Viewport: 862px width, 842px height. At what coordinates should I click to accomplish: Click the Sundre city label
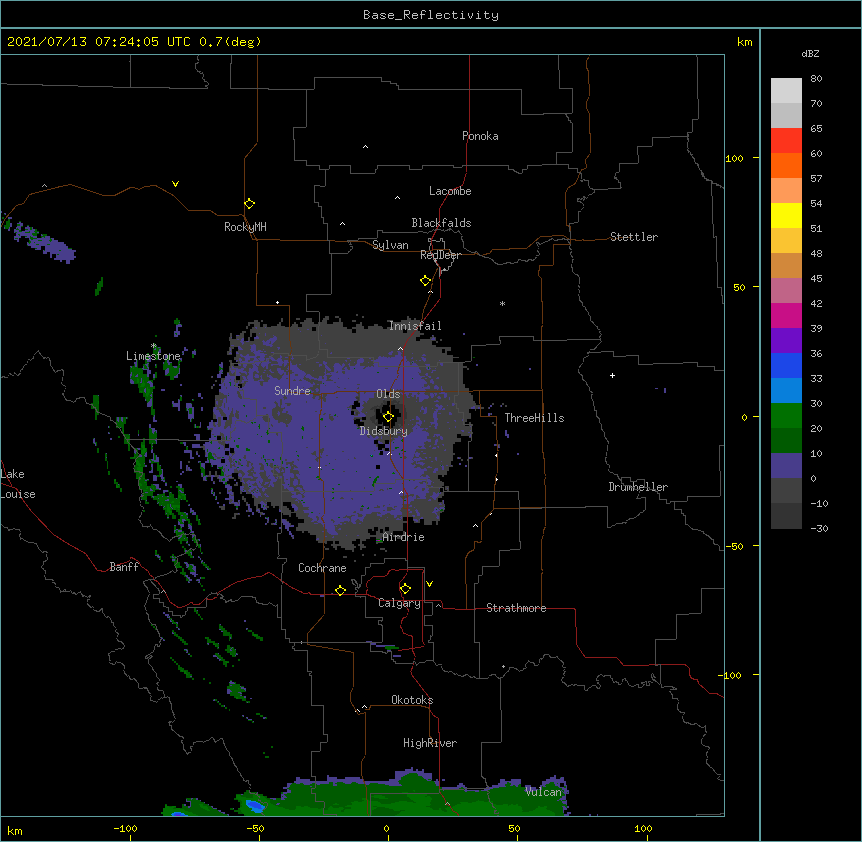292,391
